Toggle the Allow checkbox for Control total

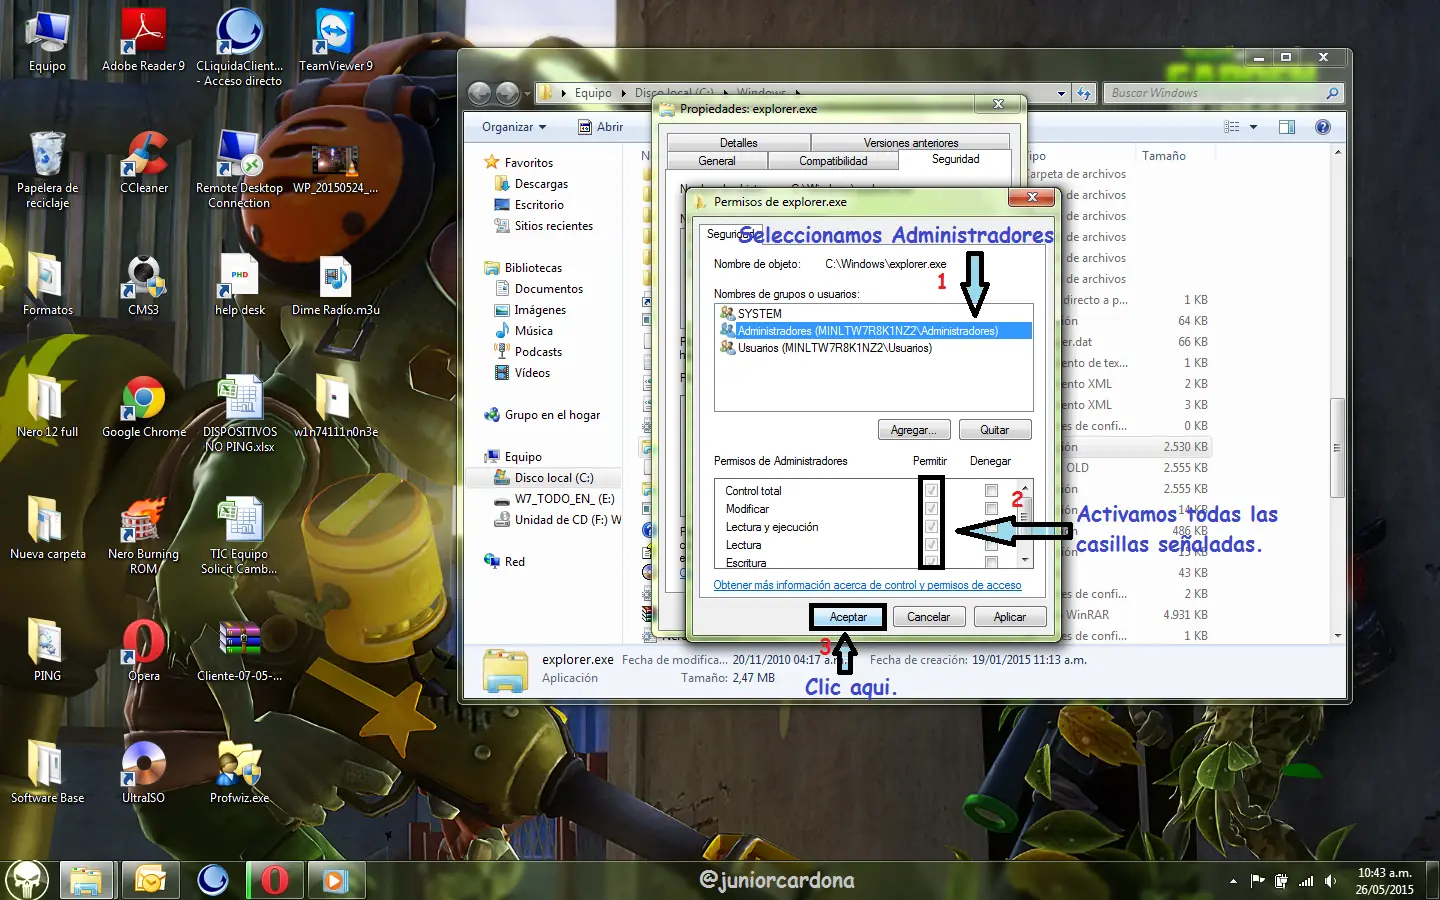coord(931,491)
